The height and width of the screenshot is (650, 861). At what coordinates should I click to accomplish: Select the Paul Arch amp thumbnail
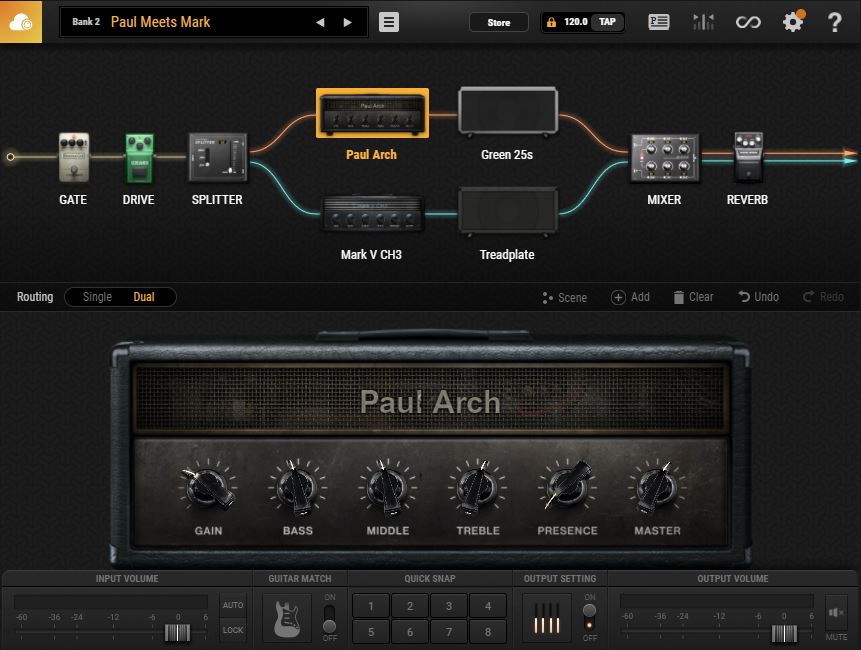click(372, 113)
